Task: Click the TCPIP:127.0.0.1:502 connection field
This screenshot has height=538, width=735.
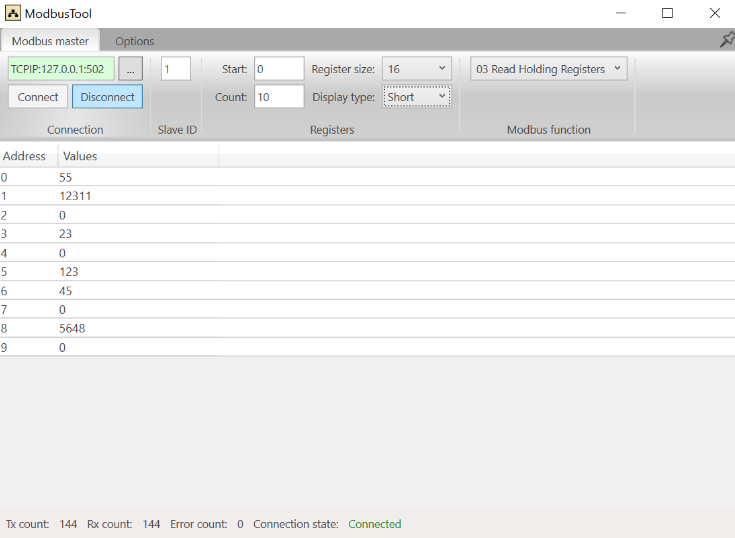Action: tap(61, 69)
